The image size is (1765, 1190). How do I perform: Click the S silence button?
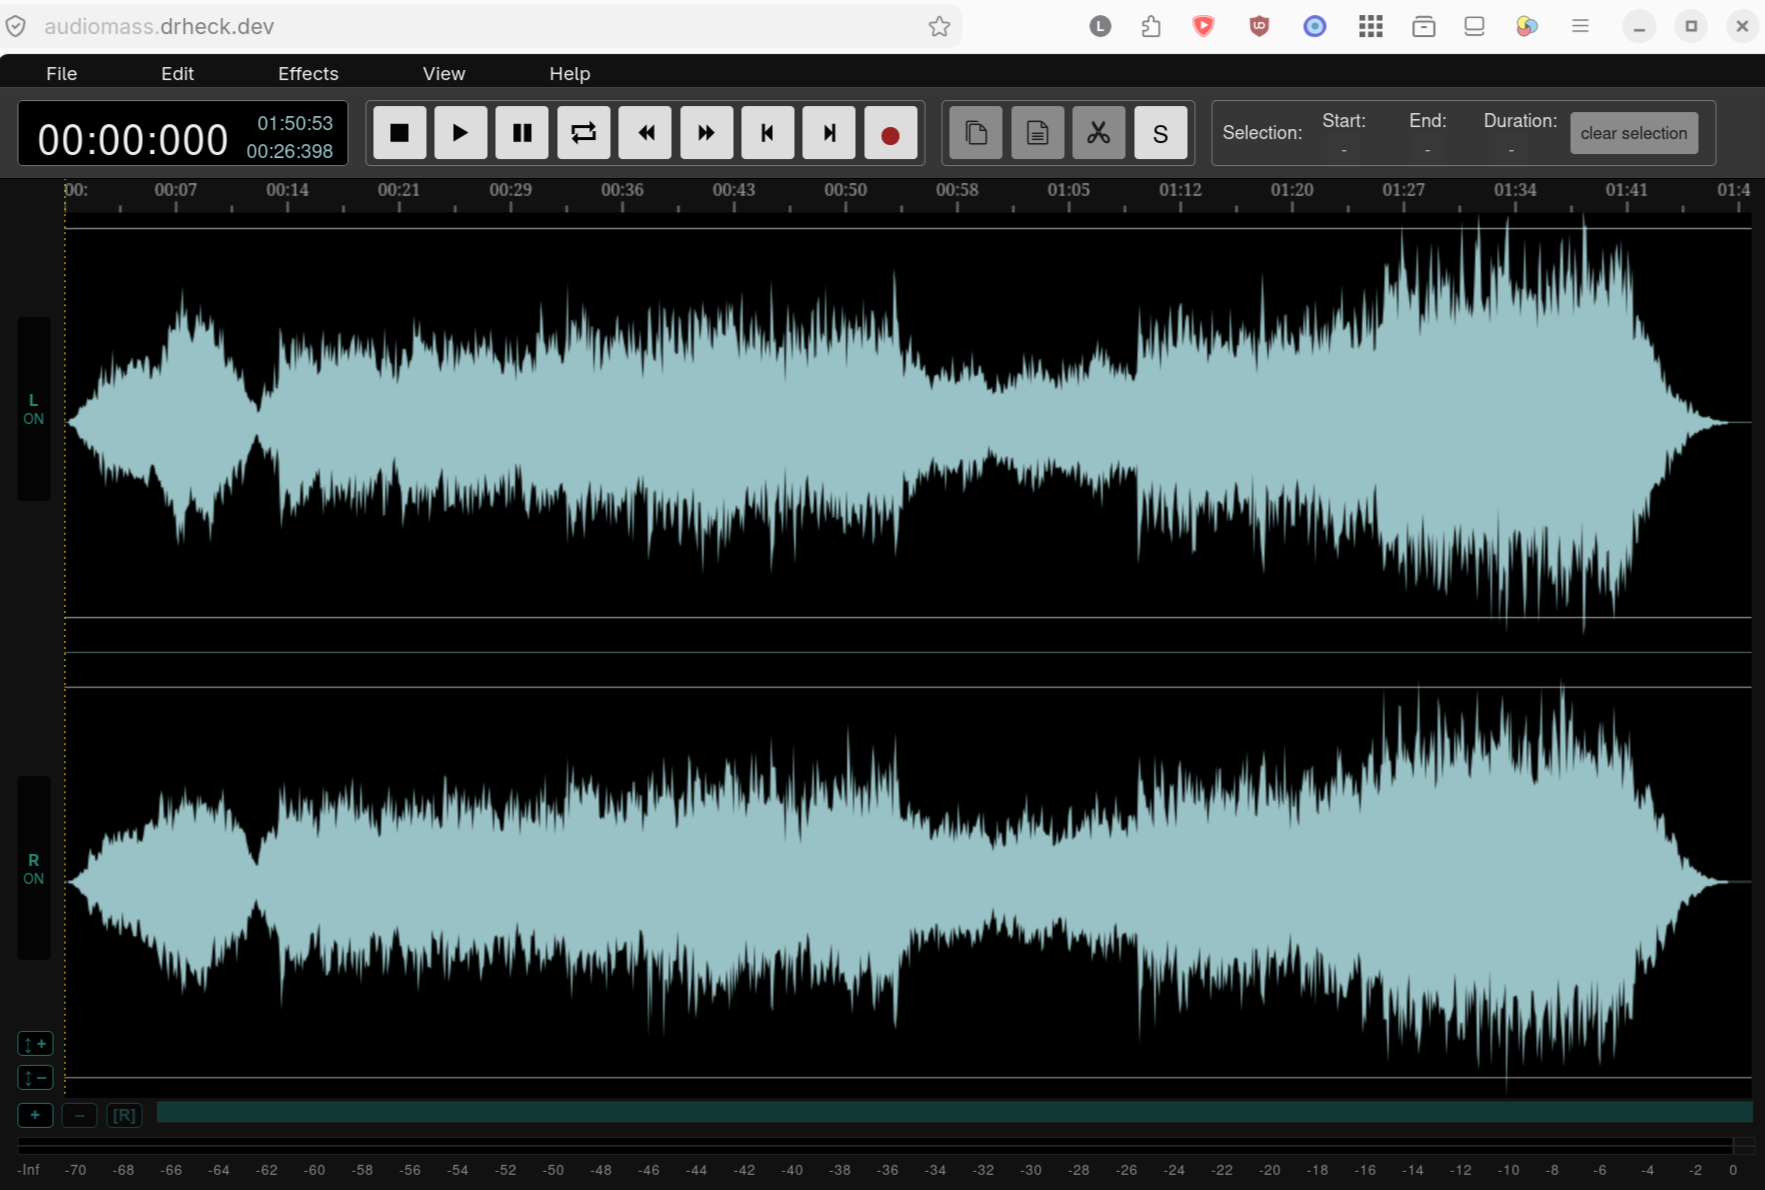coord(1160,132)
